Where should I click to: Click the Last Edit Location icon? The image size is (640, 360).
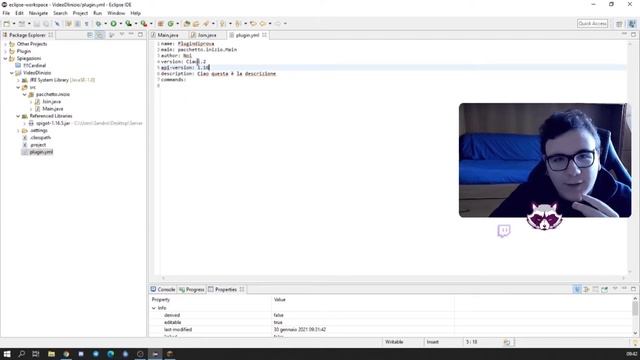pos(253,24)
